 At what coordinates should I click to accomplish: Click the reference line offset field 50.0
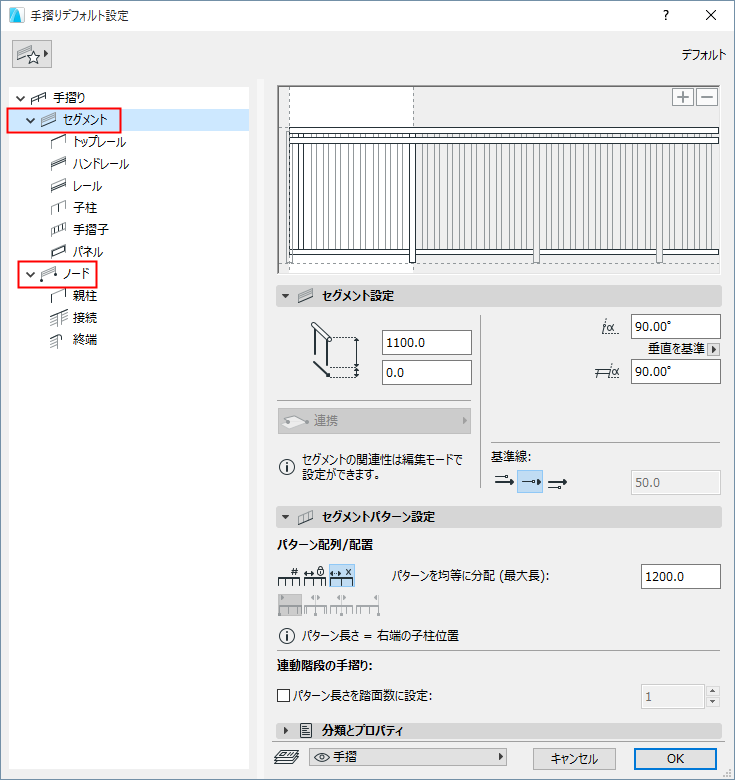pos(675,483)
